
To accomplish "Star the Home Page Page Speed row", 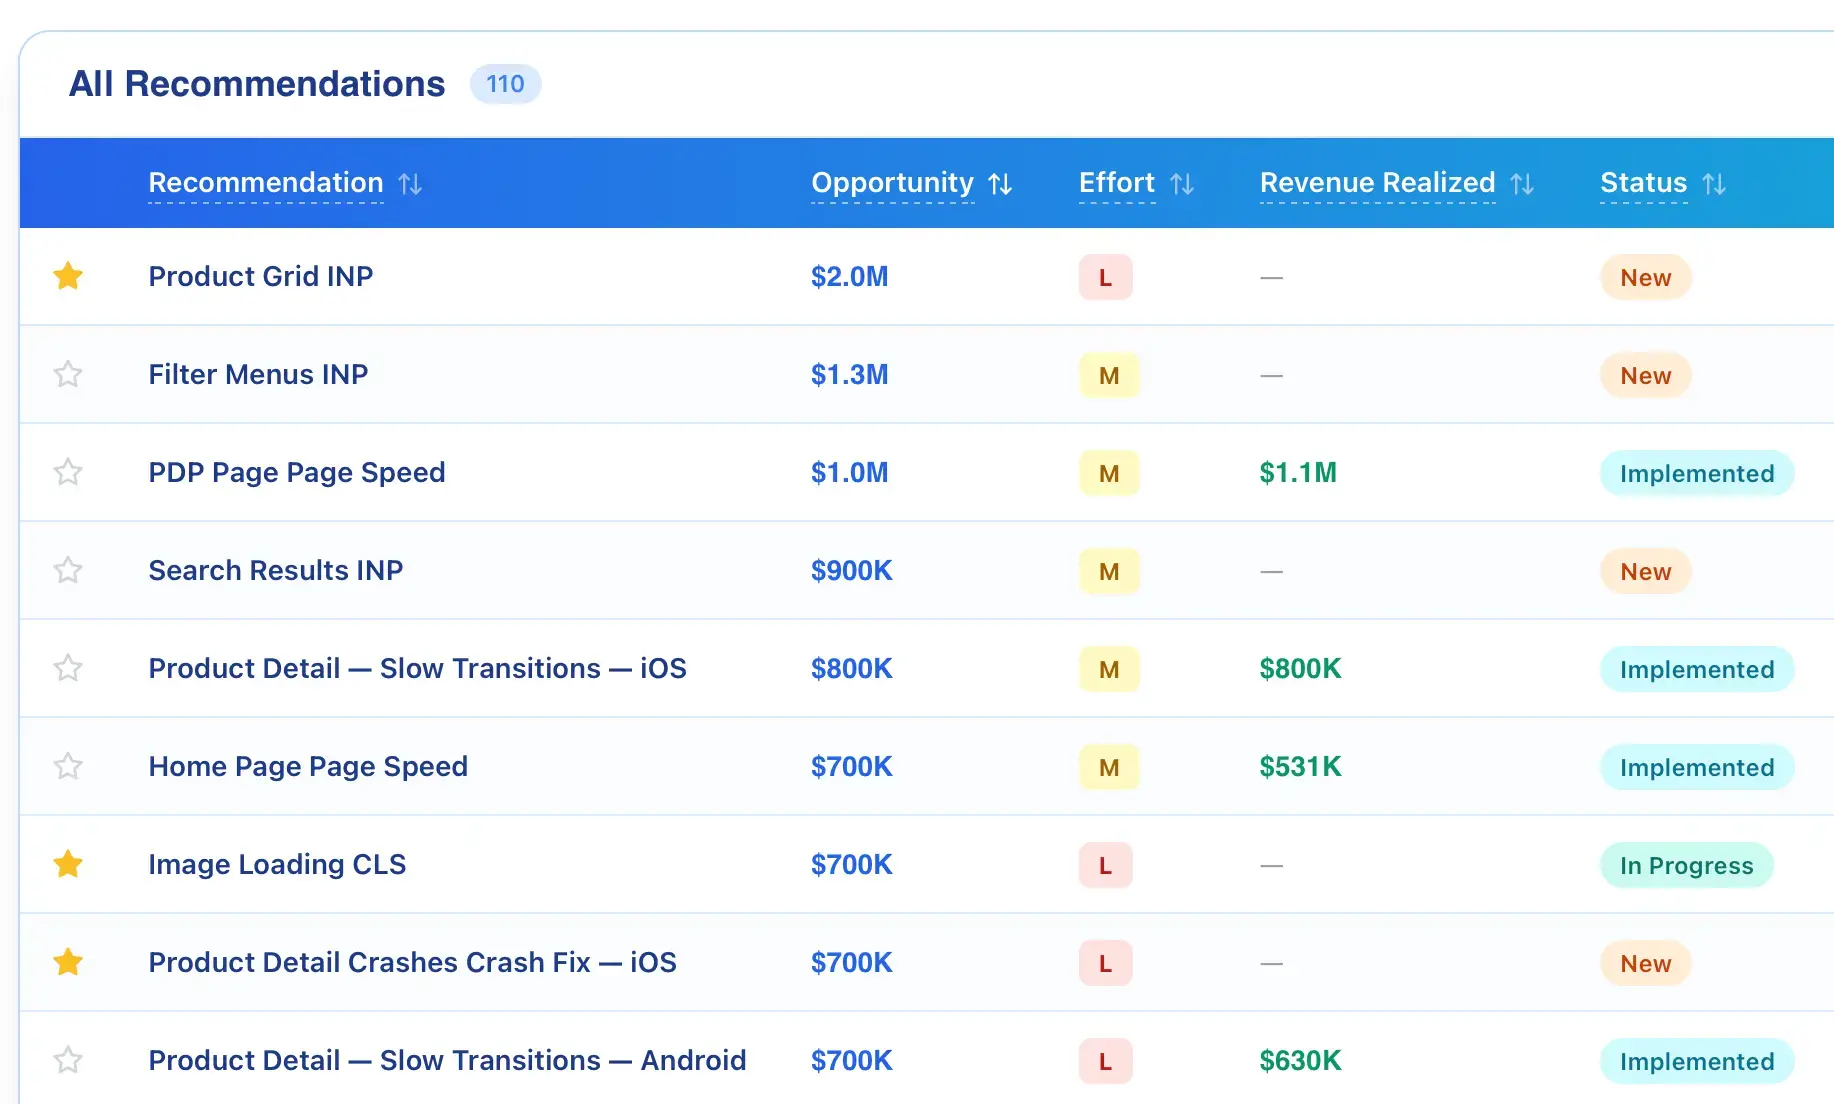I will tap(68, 766).
